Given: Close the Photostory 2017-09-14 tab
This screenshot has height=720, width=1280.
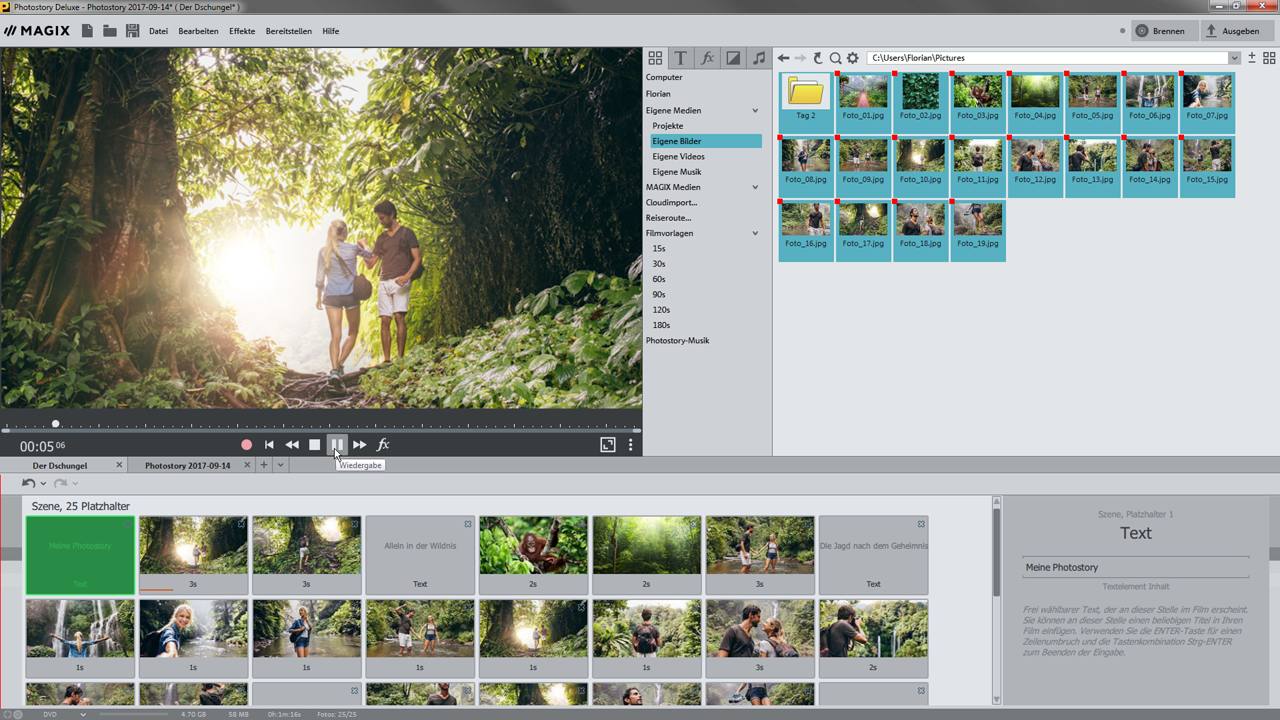Looking at the screenshot, I should pos(248,465).
